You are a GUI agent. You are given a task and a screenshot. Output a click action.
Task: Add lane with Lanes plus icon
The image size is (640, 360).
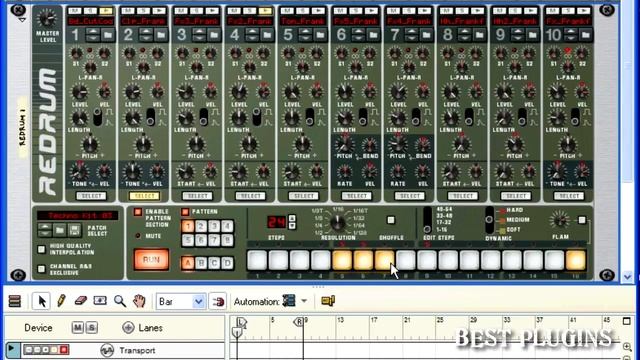pos(128,328)
